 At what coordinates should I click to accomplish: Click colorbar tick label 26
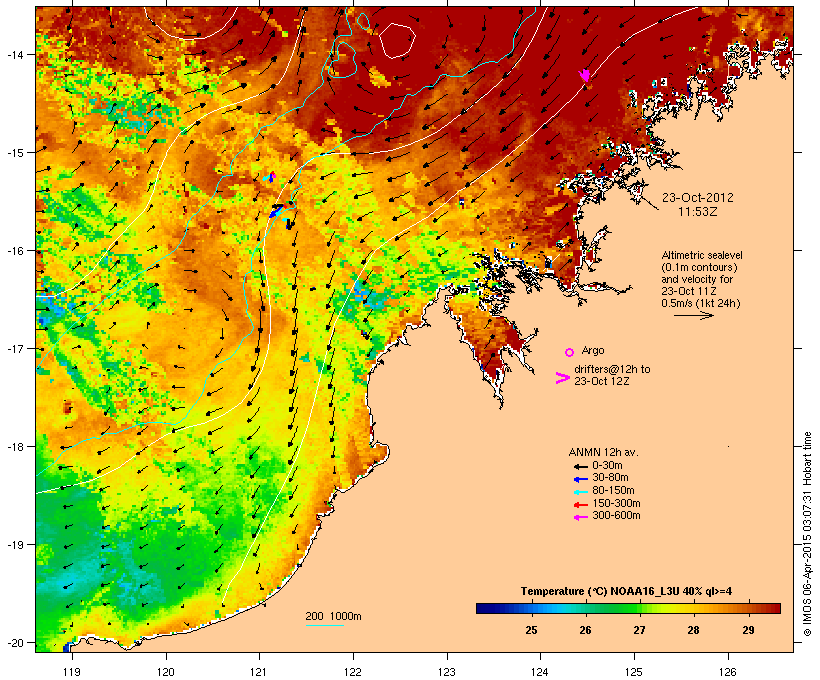pyautogui.click(x=585, y=630)
